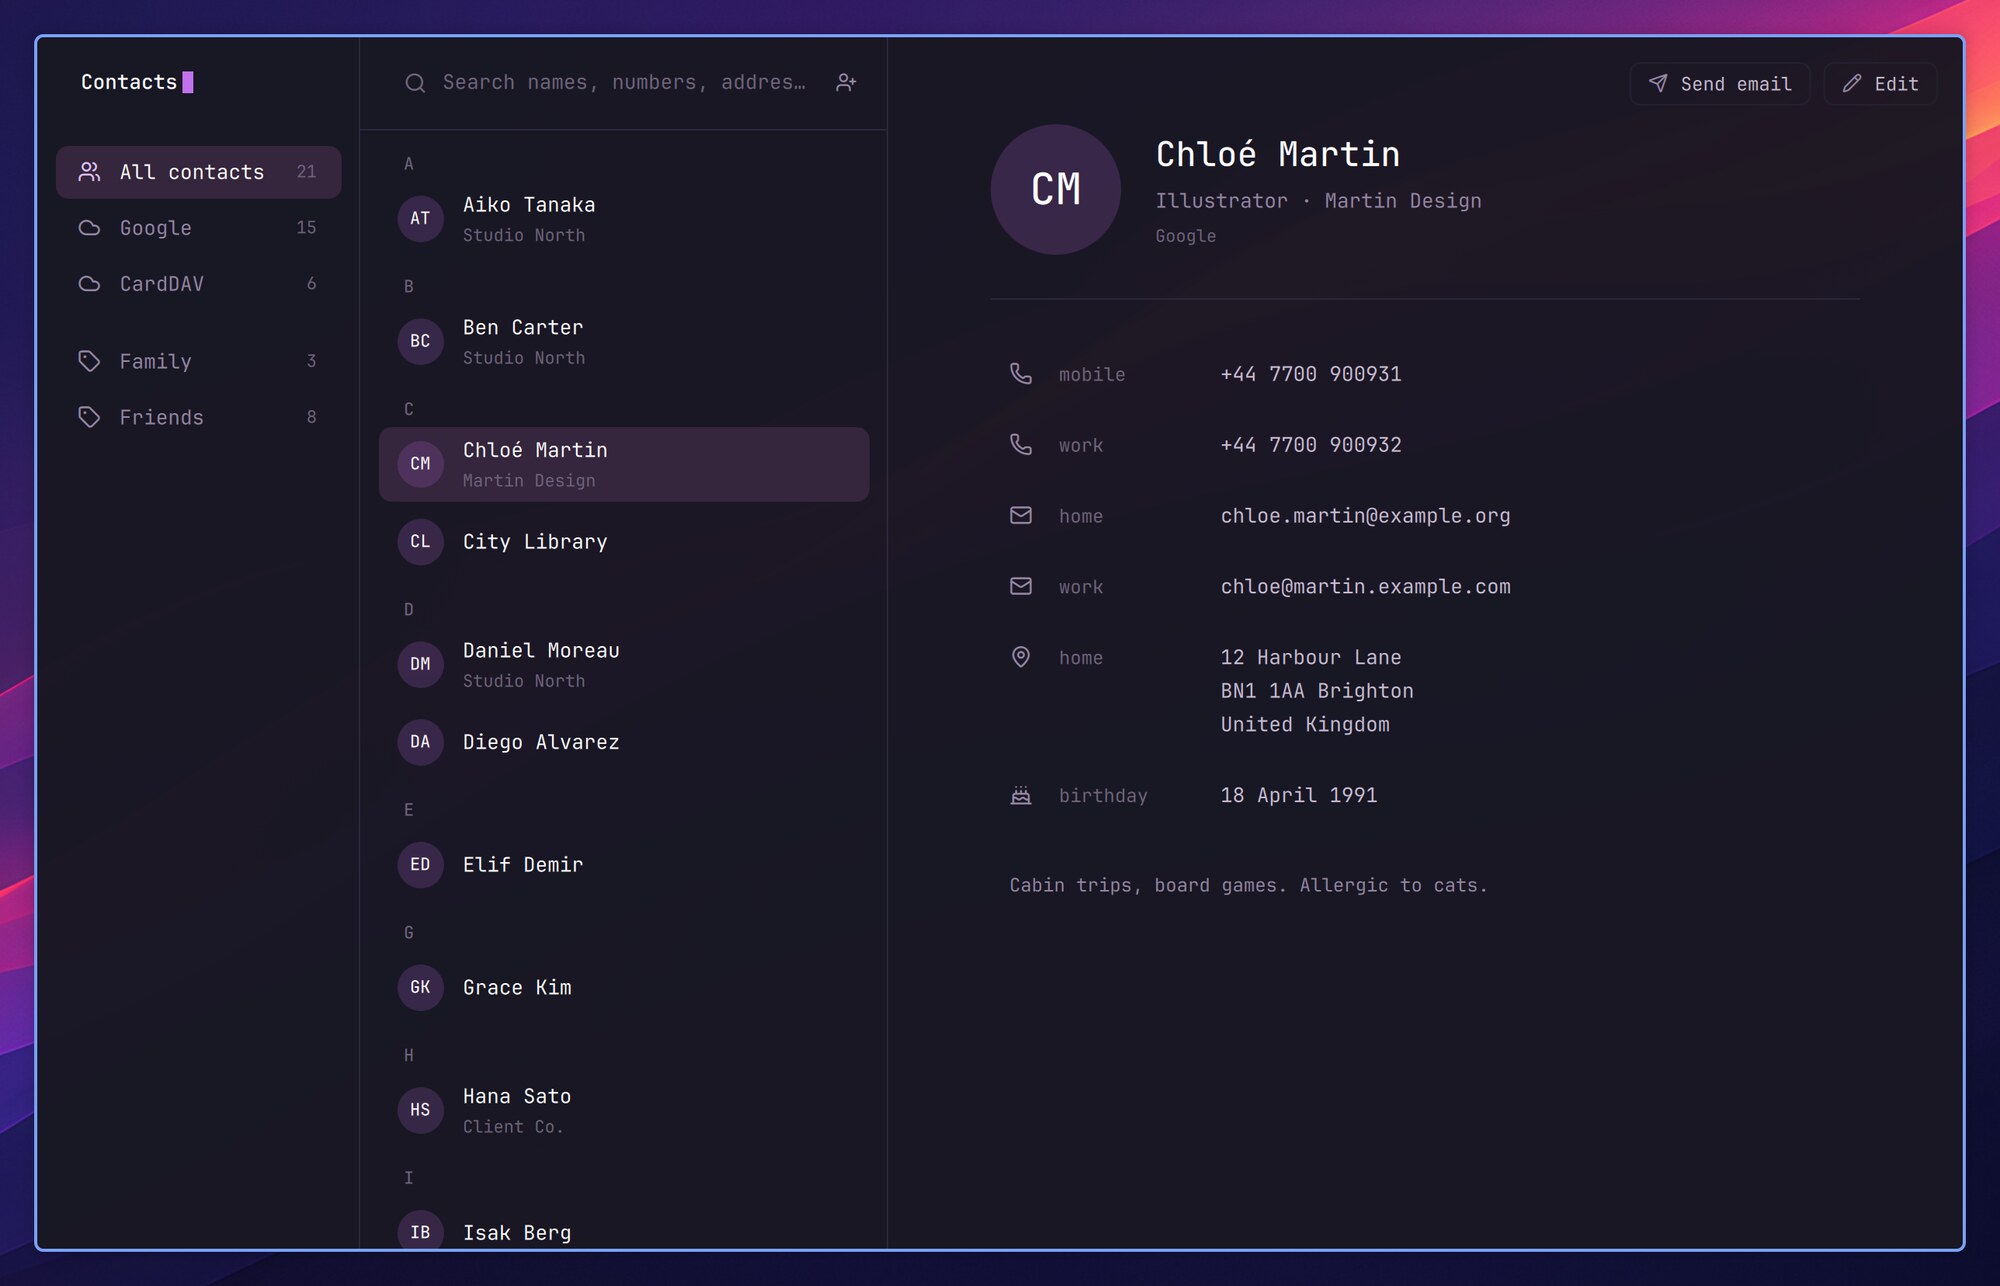Click the Edit button
The image size is (2000, 1286).
pyautogui.click(x=1880, y=84)
